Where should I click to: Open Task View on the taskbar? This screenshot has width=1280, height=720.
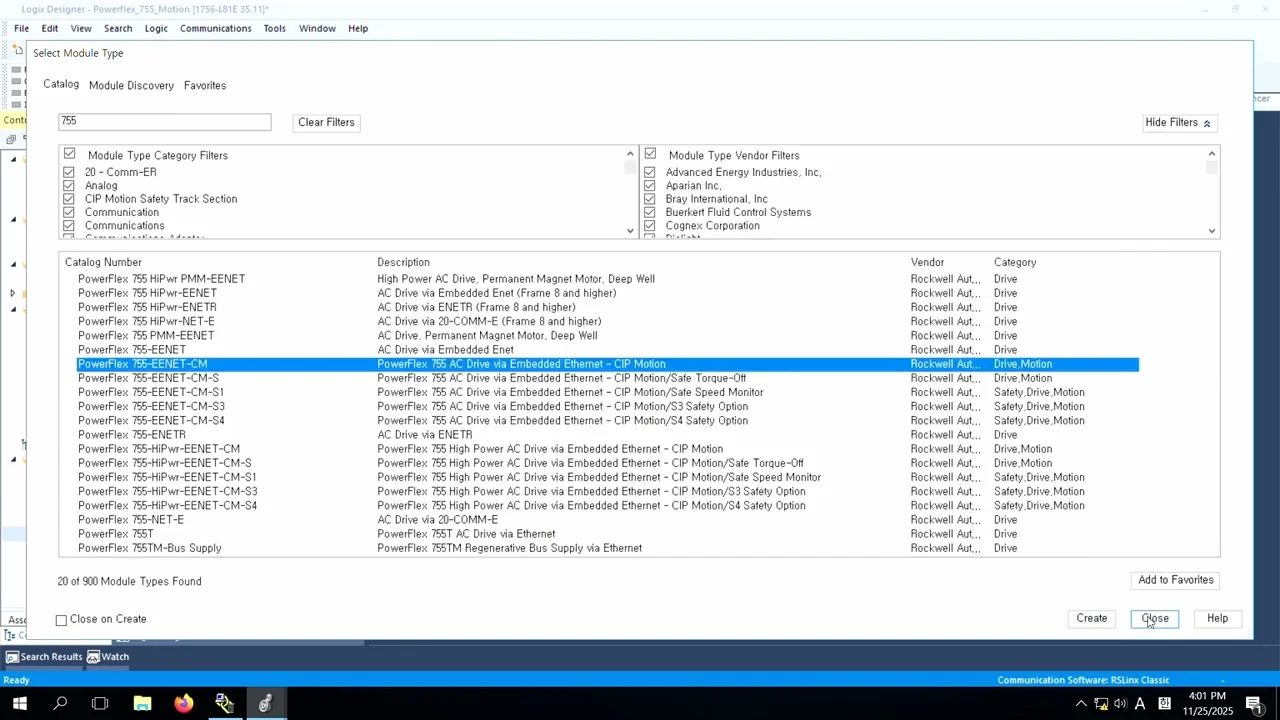(100, 704)
